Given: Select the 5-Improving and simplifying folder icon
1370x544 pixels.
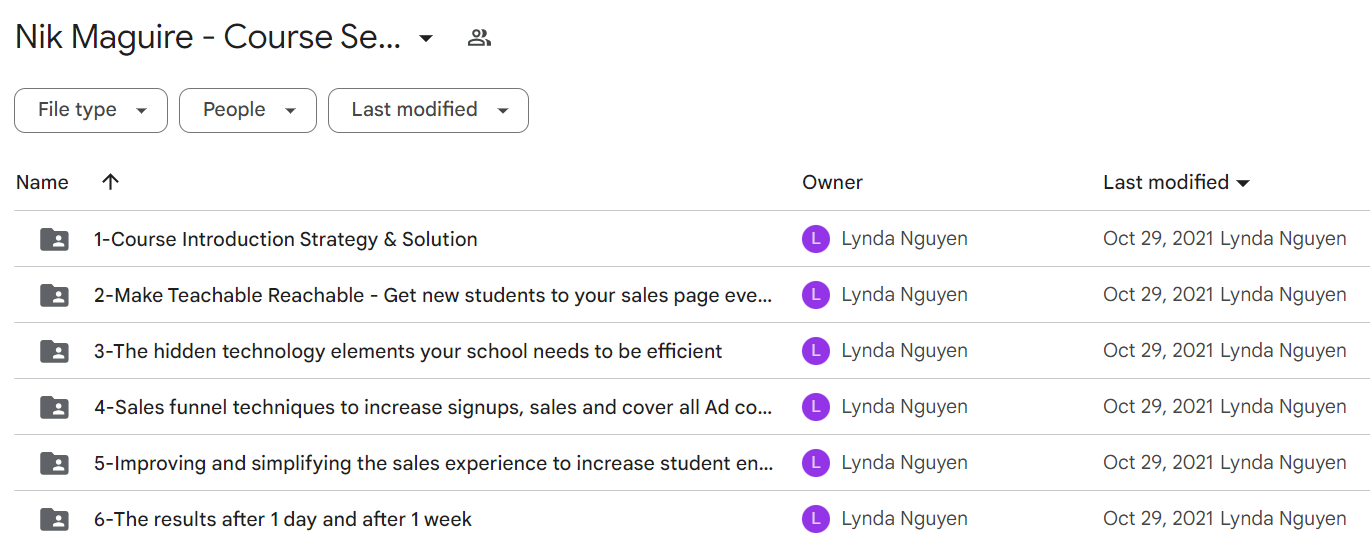Looking at the screenshot, I should point(54,463).
